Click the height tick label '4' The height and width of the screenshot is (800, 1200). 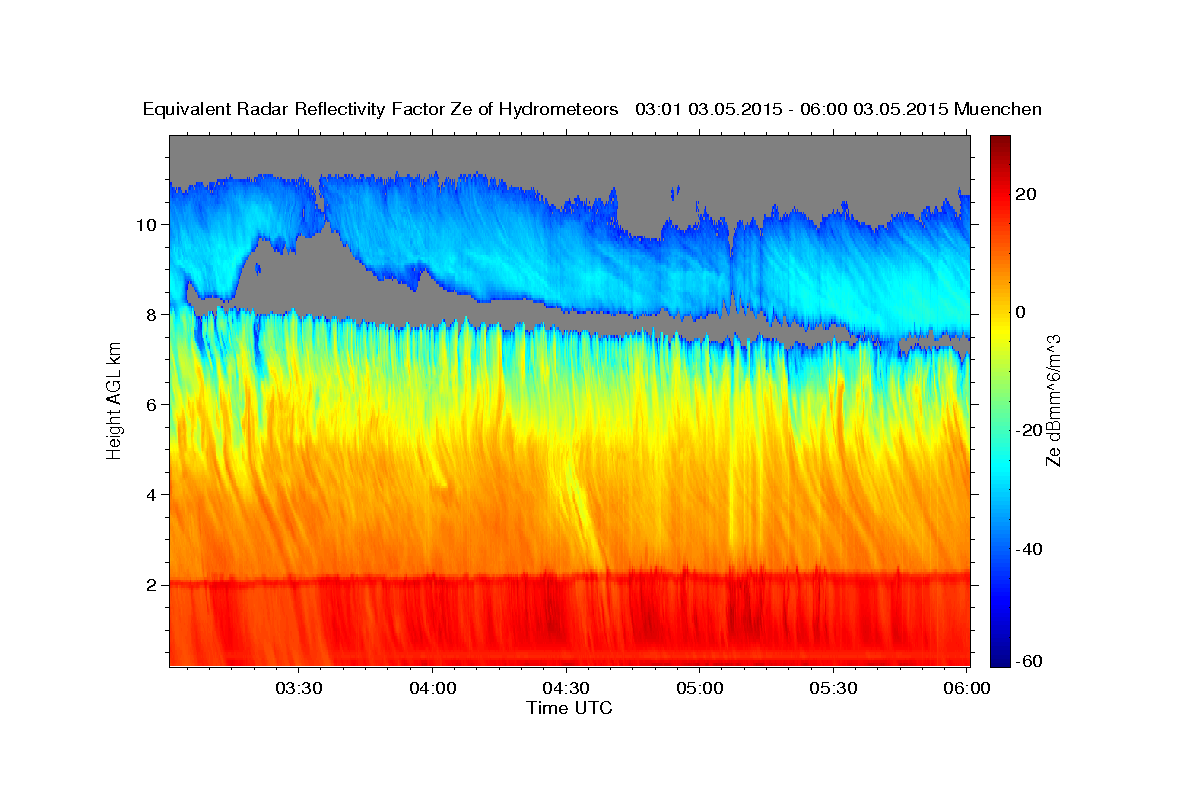pyautogui.click(x=153, y=495)
